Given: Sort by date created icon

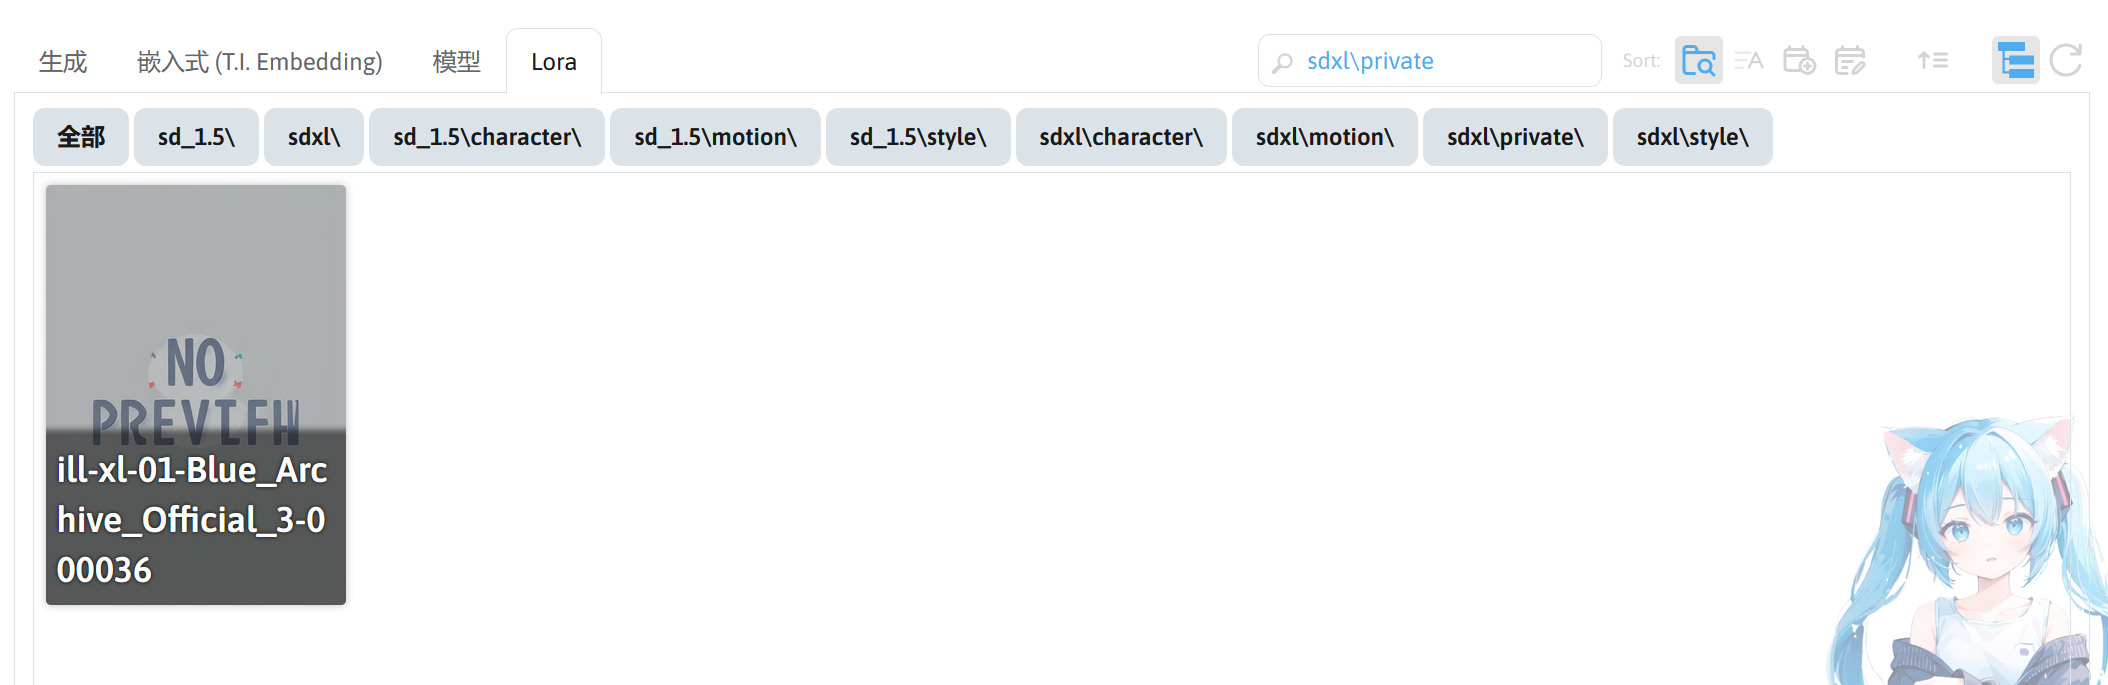Looking at the screenshot, I should click(1799, 61).
